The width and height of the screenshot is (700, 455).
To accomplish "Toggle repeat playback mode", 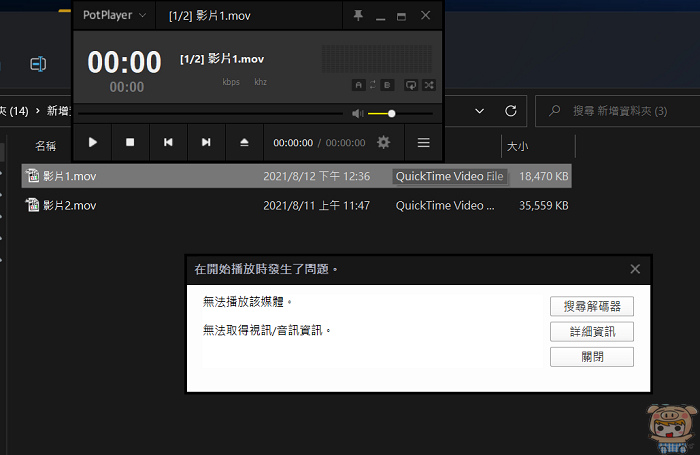I will coord(411,85).
